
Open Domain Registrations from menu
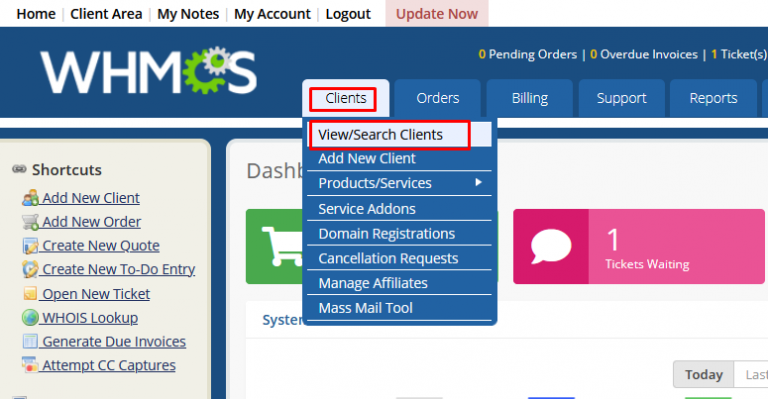[x=399, y=234]
